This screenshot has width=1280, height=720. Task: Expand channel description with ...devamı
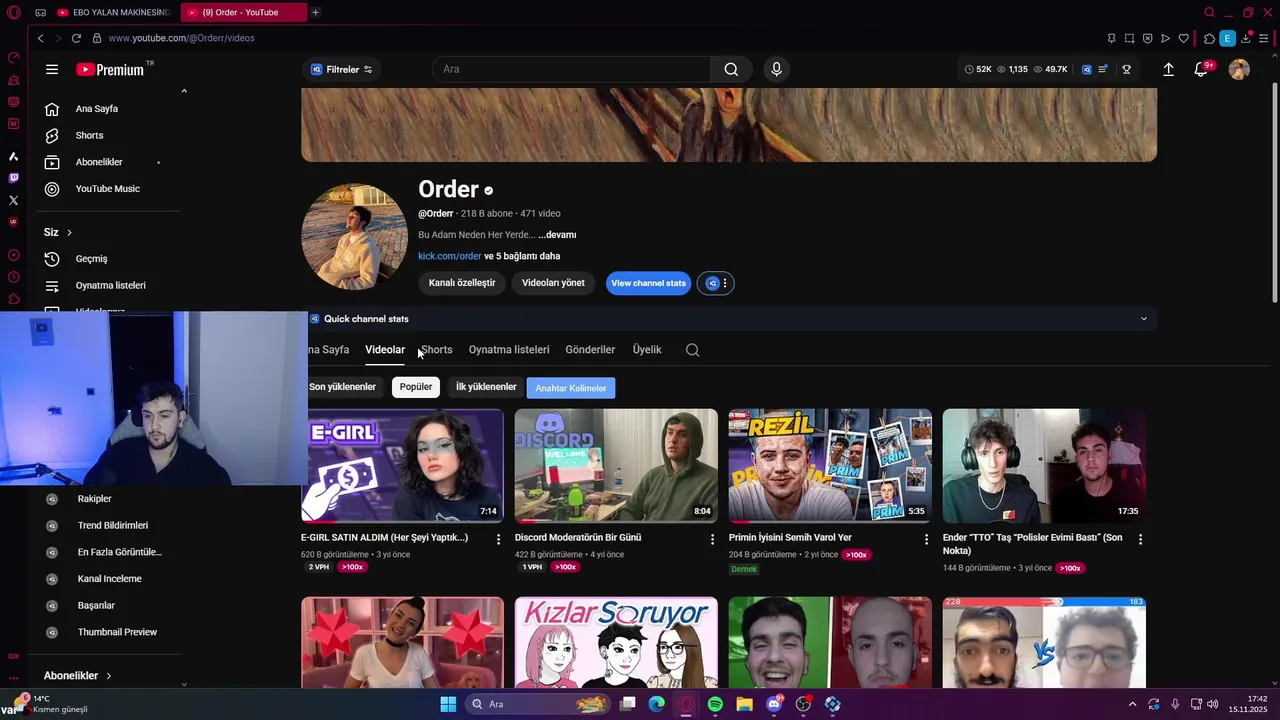[x=557, y=235]
